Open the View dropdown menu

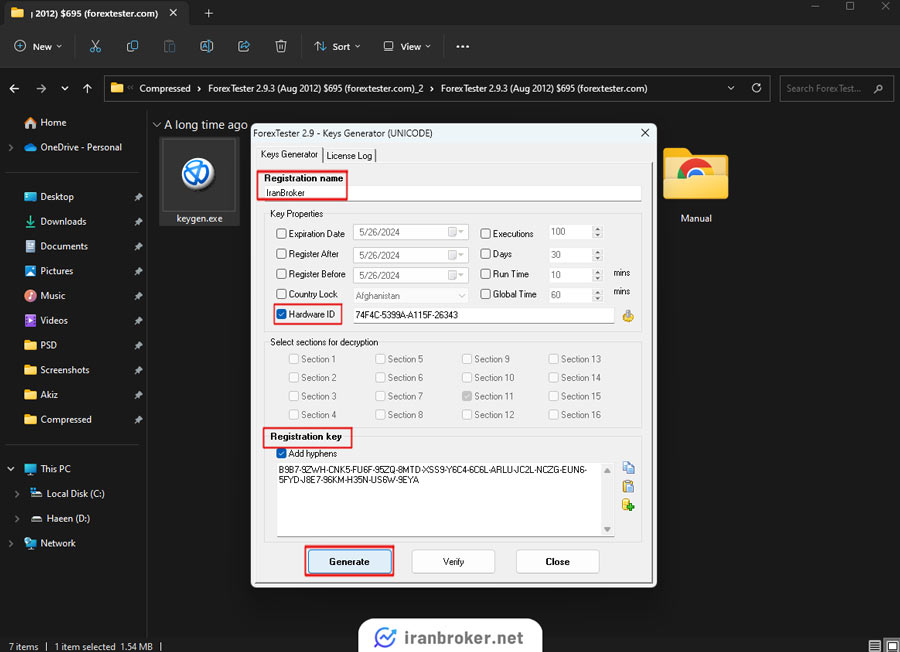coord(407,46)
